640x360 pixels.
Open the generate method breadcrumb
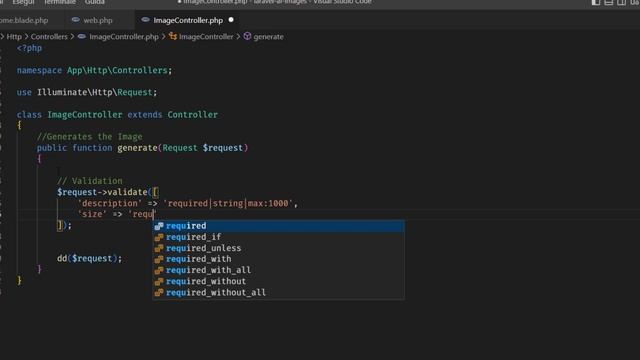pyautogui.click(x=268, y=37)
